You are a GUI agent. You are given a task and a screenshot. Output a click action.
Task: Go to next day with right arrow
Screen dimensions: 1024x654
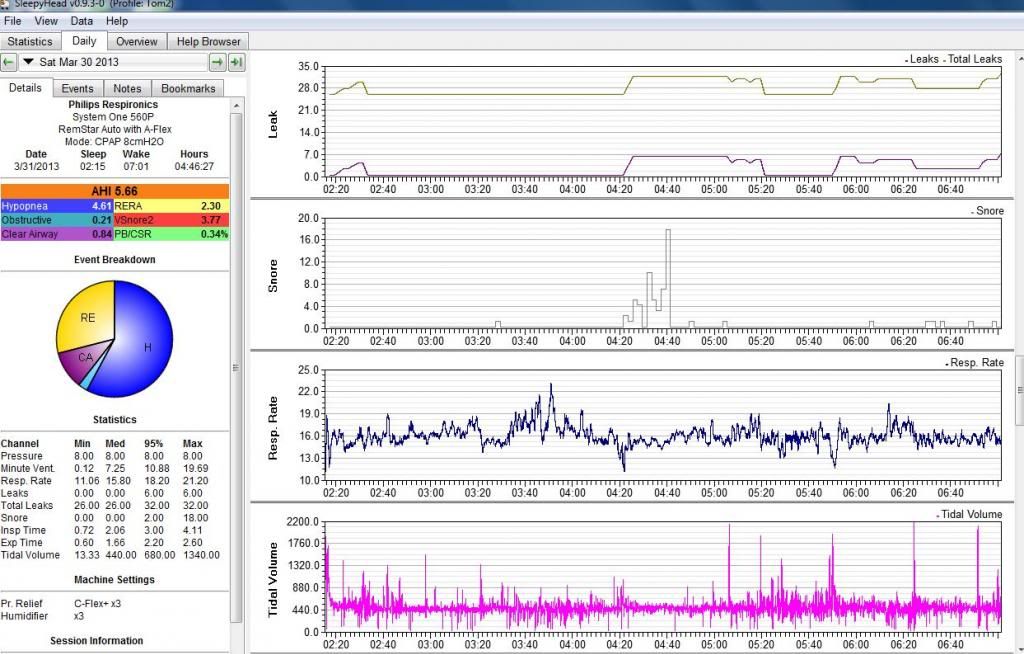(x=216, y=63)
